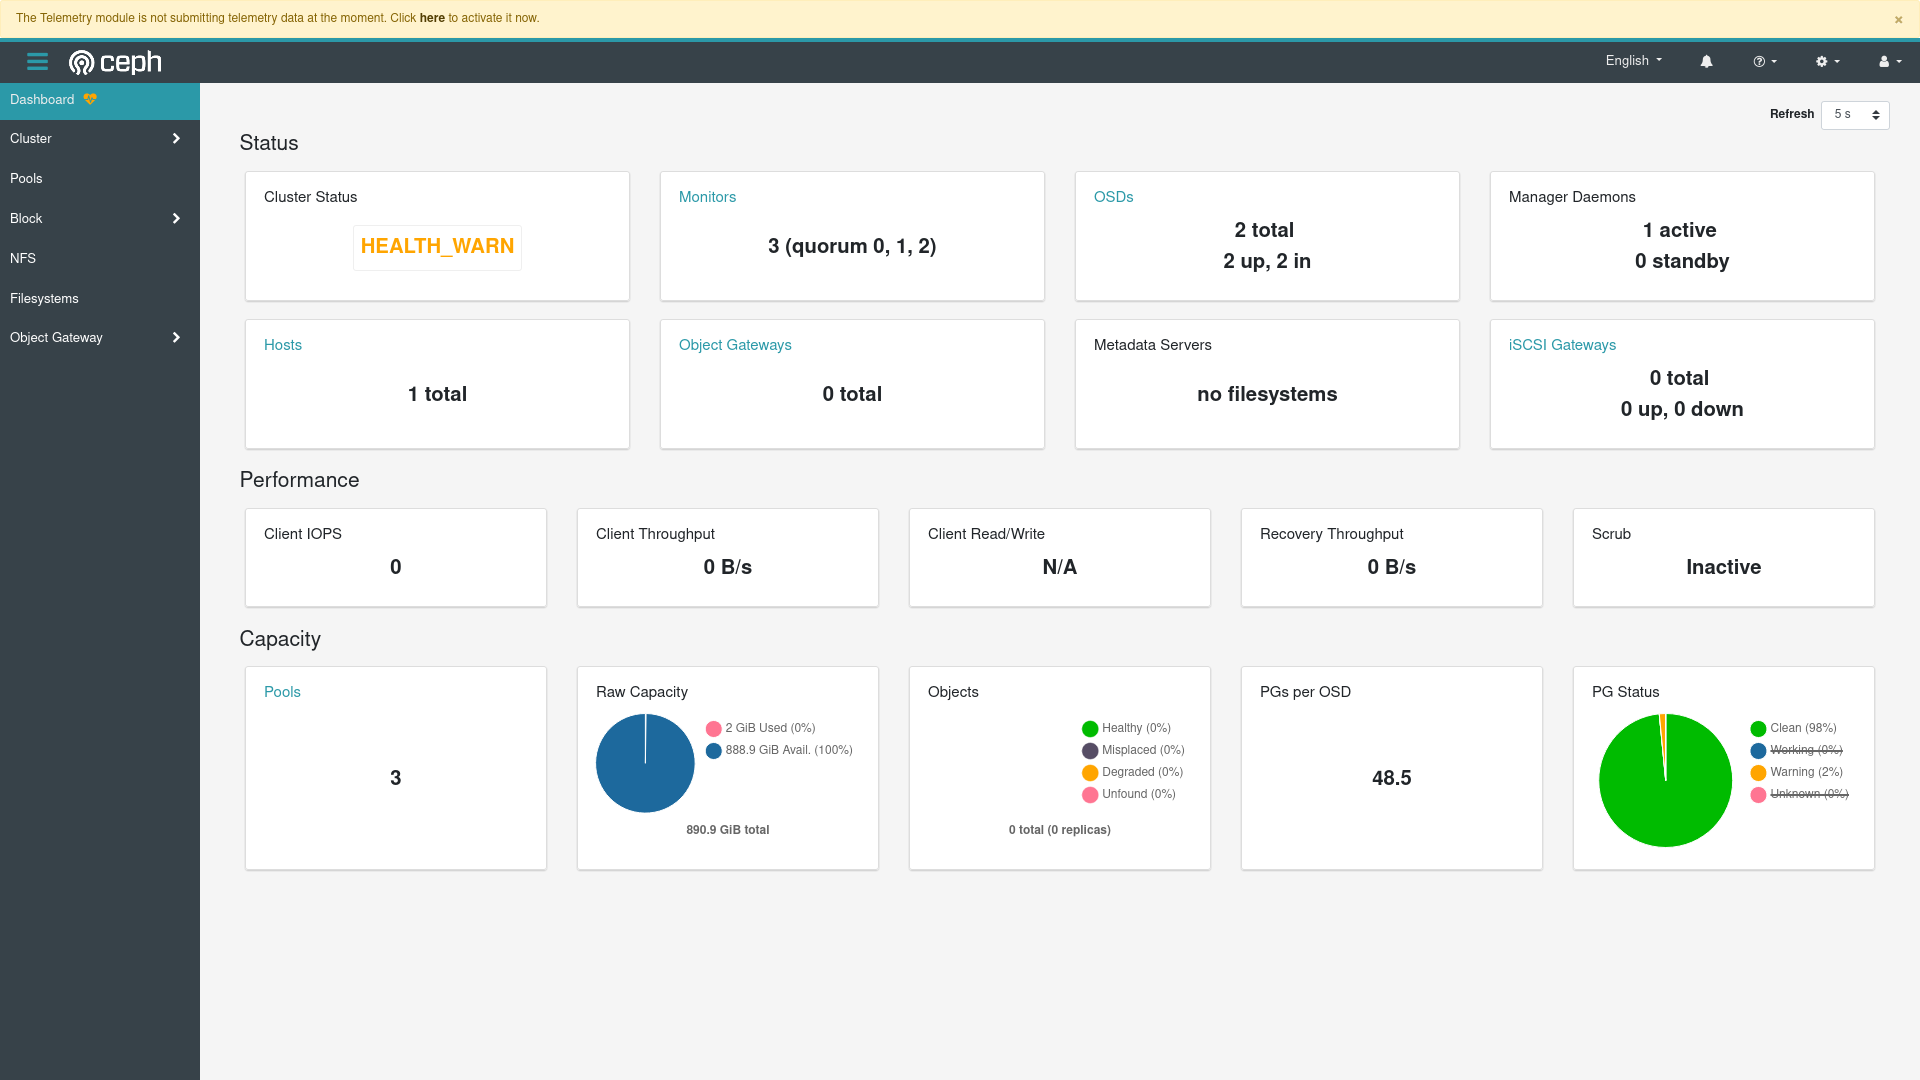Expand the Cluster sidebar menu
This screenshot has width=1920, height=1080.
click(x=99, y=139)
